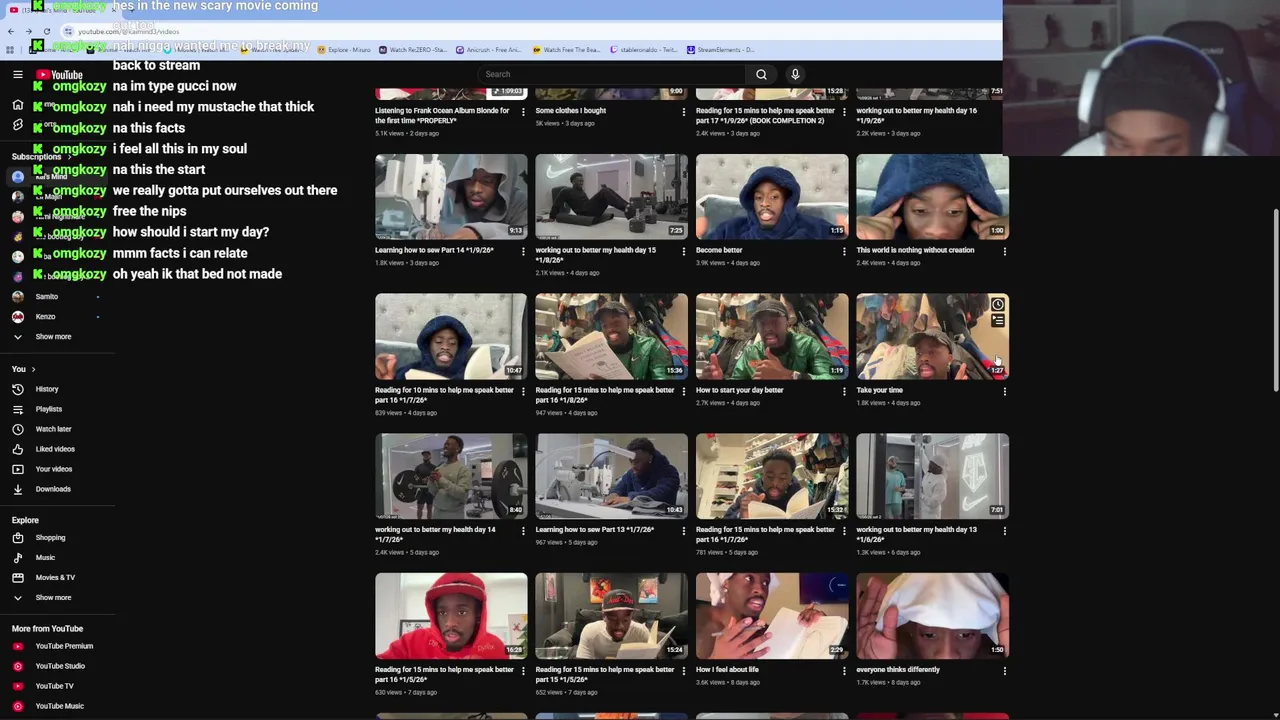Open more options for Take your time video

[x=1004, y=392]
